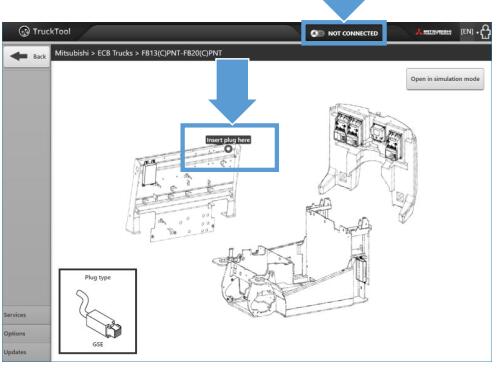Open the EN language dropdown
This screenshot has height=372, width=502.
469,32
